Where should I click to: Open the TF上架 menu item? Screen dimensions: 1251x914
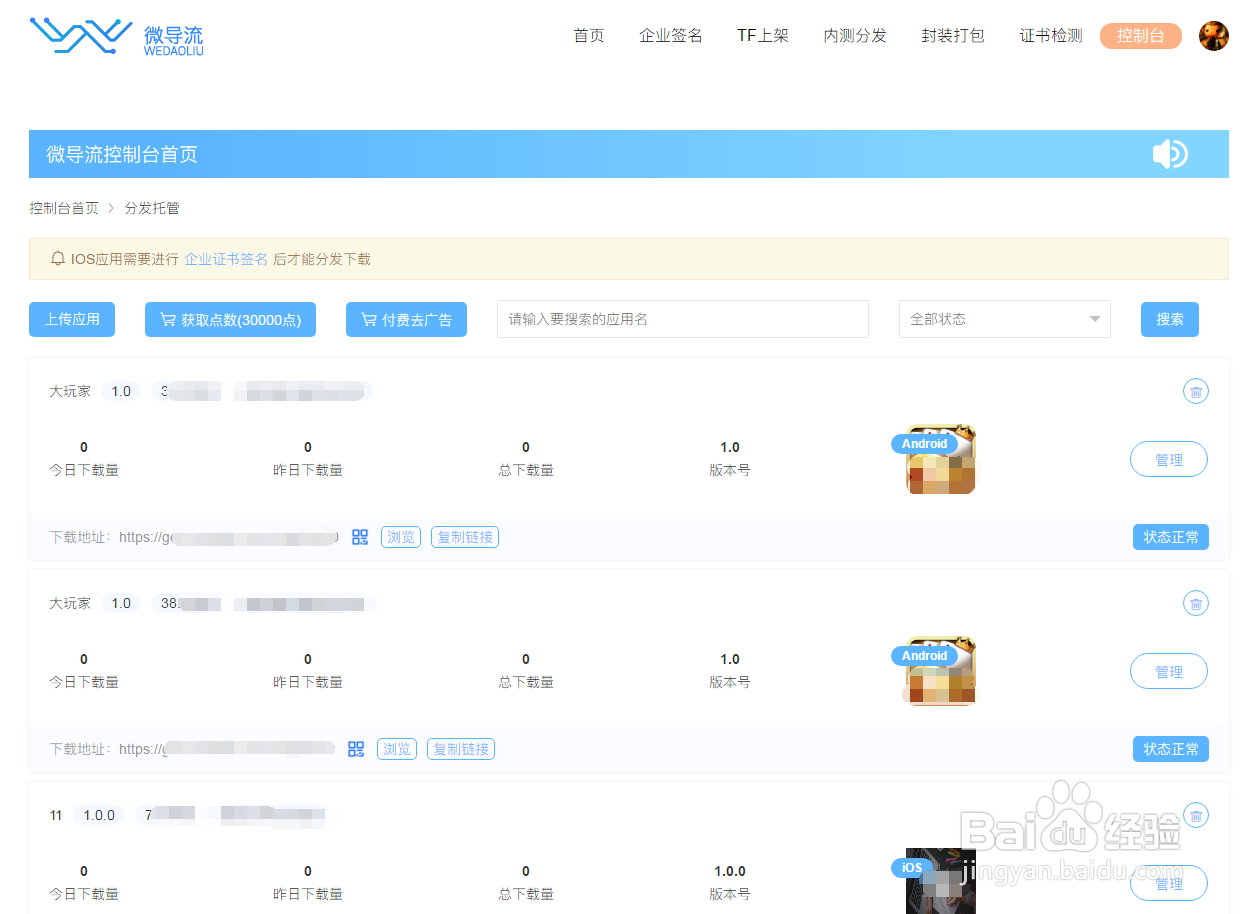tap(763, 36)
